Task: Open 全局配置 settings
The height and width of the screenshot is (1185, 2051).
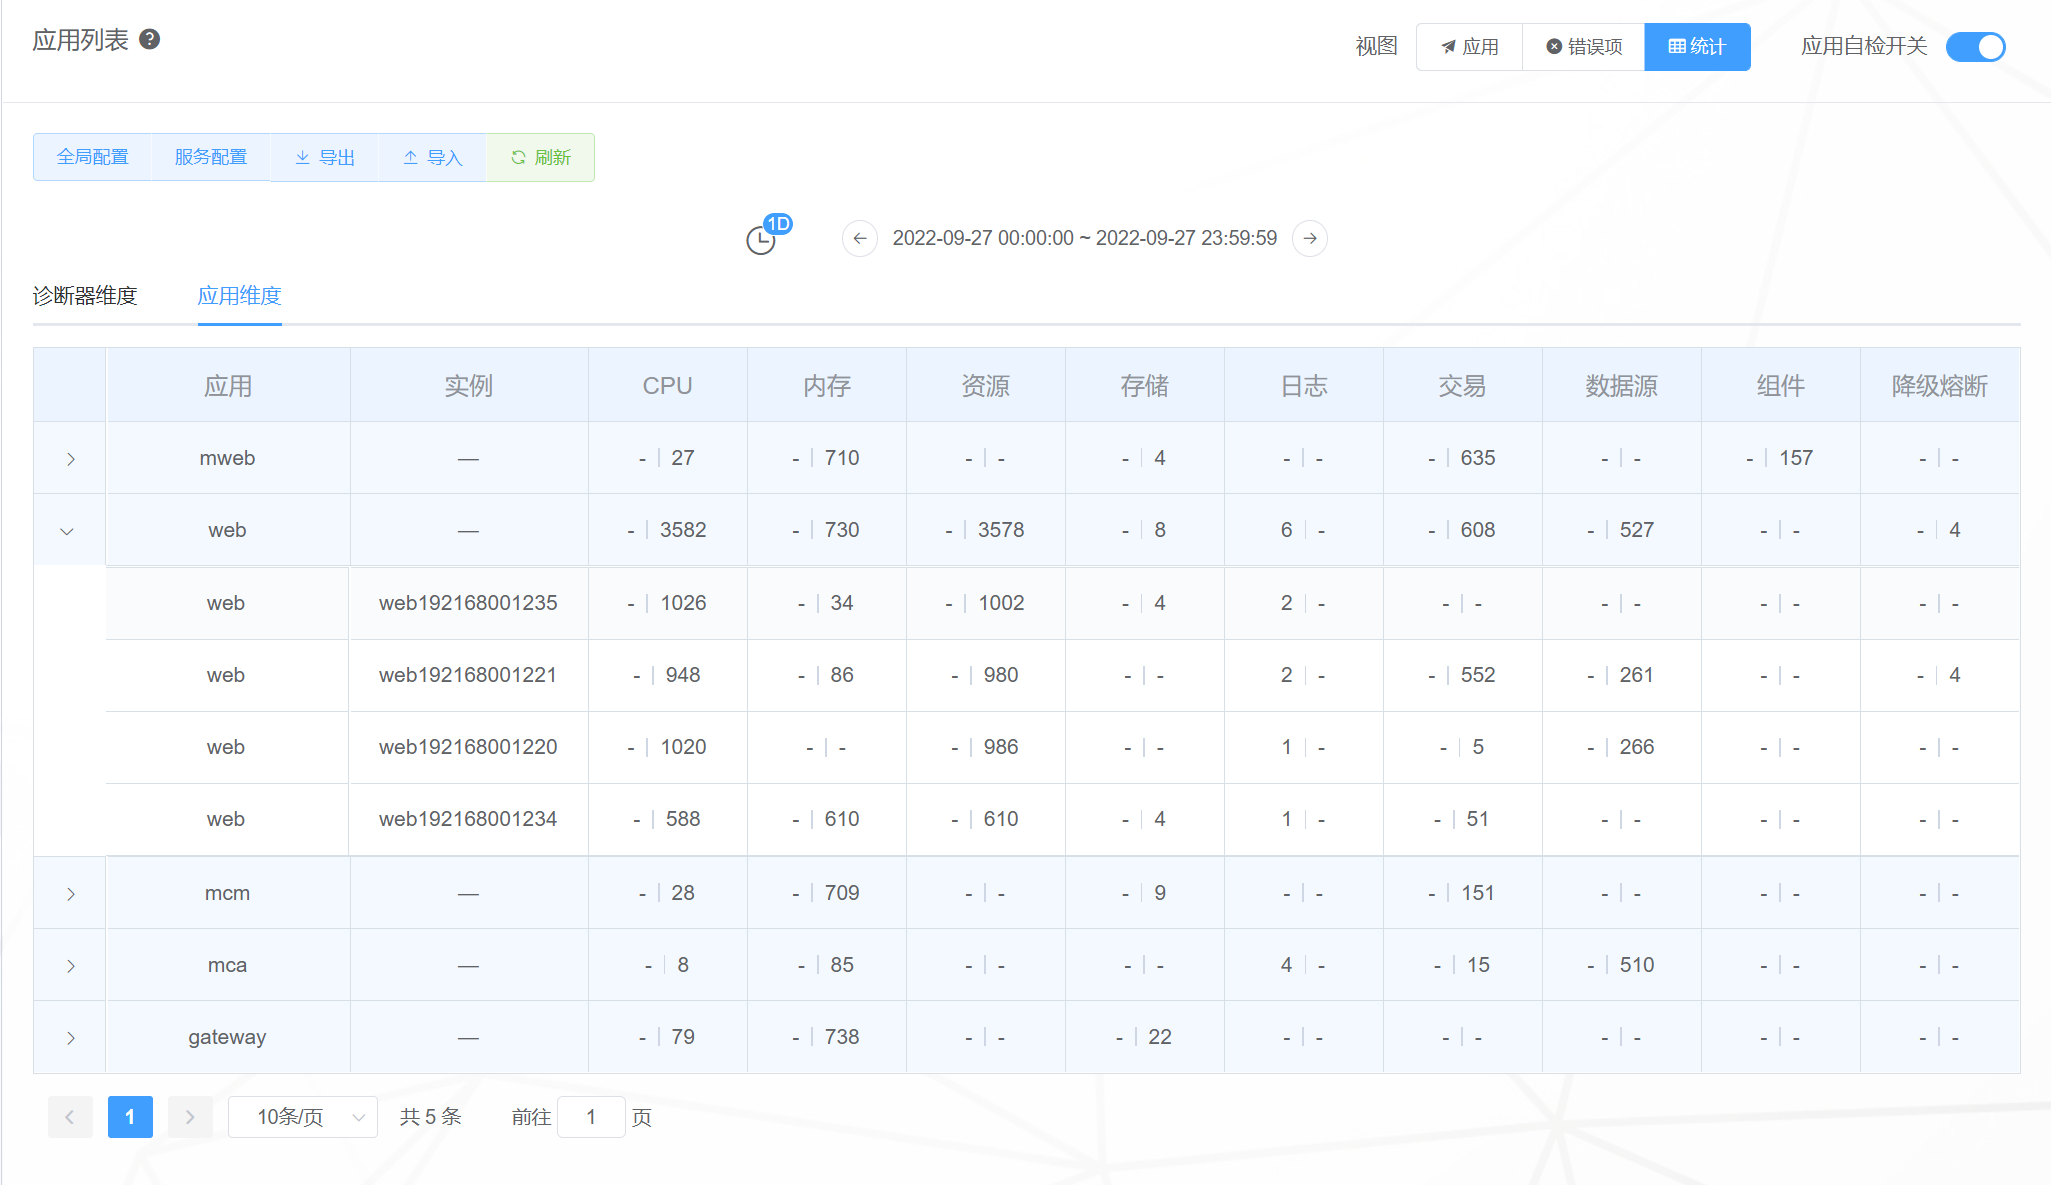Action: (x=92, y=157)
